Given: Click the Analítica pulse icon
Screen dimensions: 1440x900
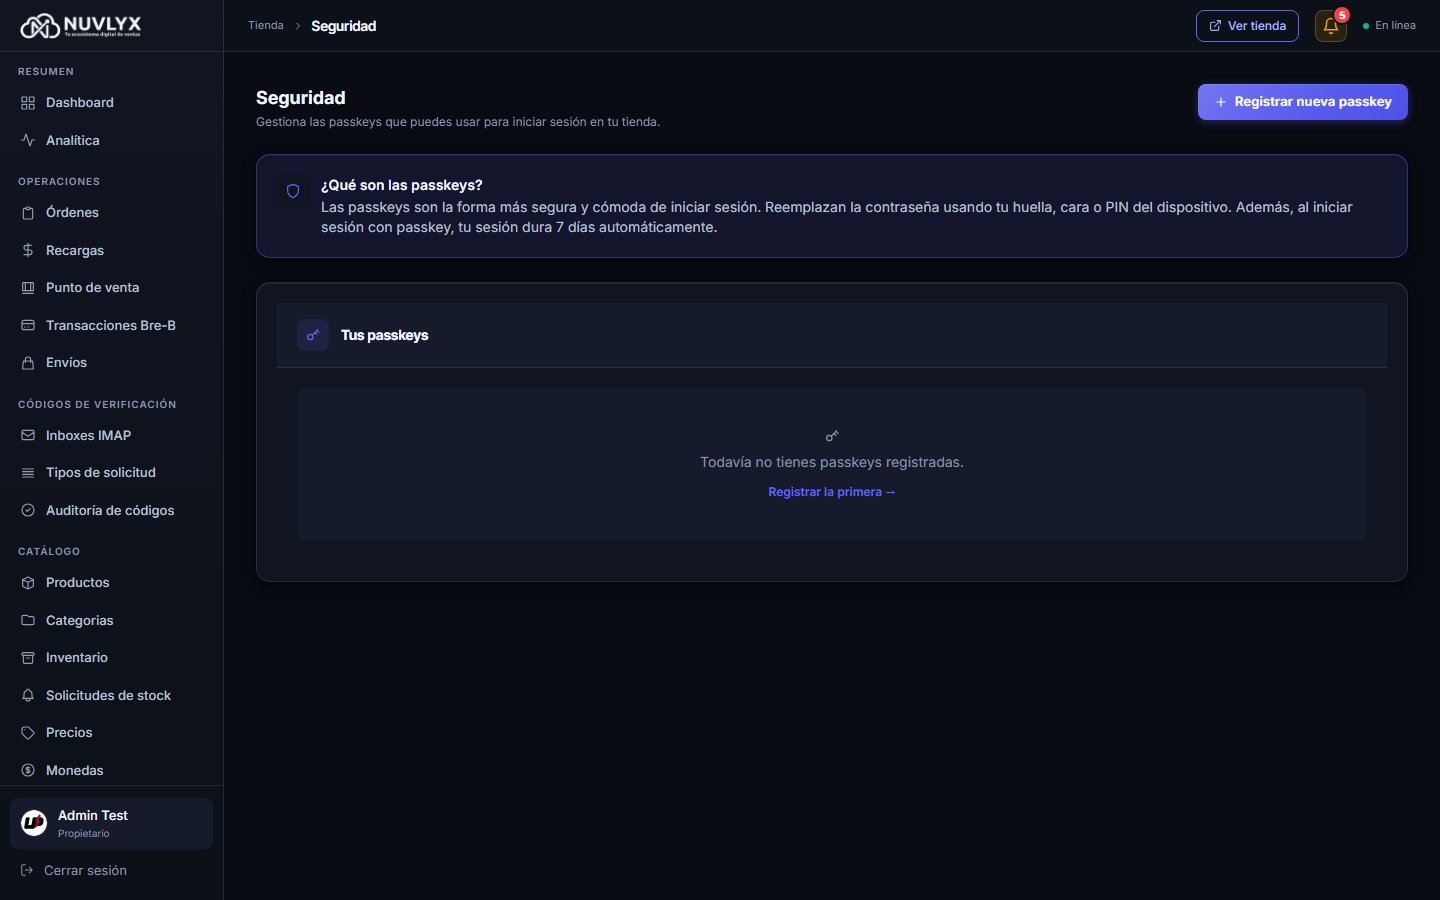Looking at the screenshot, I should (28, 140).
